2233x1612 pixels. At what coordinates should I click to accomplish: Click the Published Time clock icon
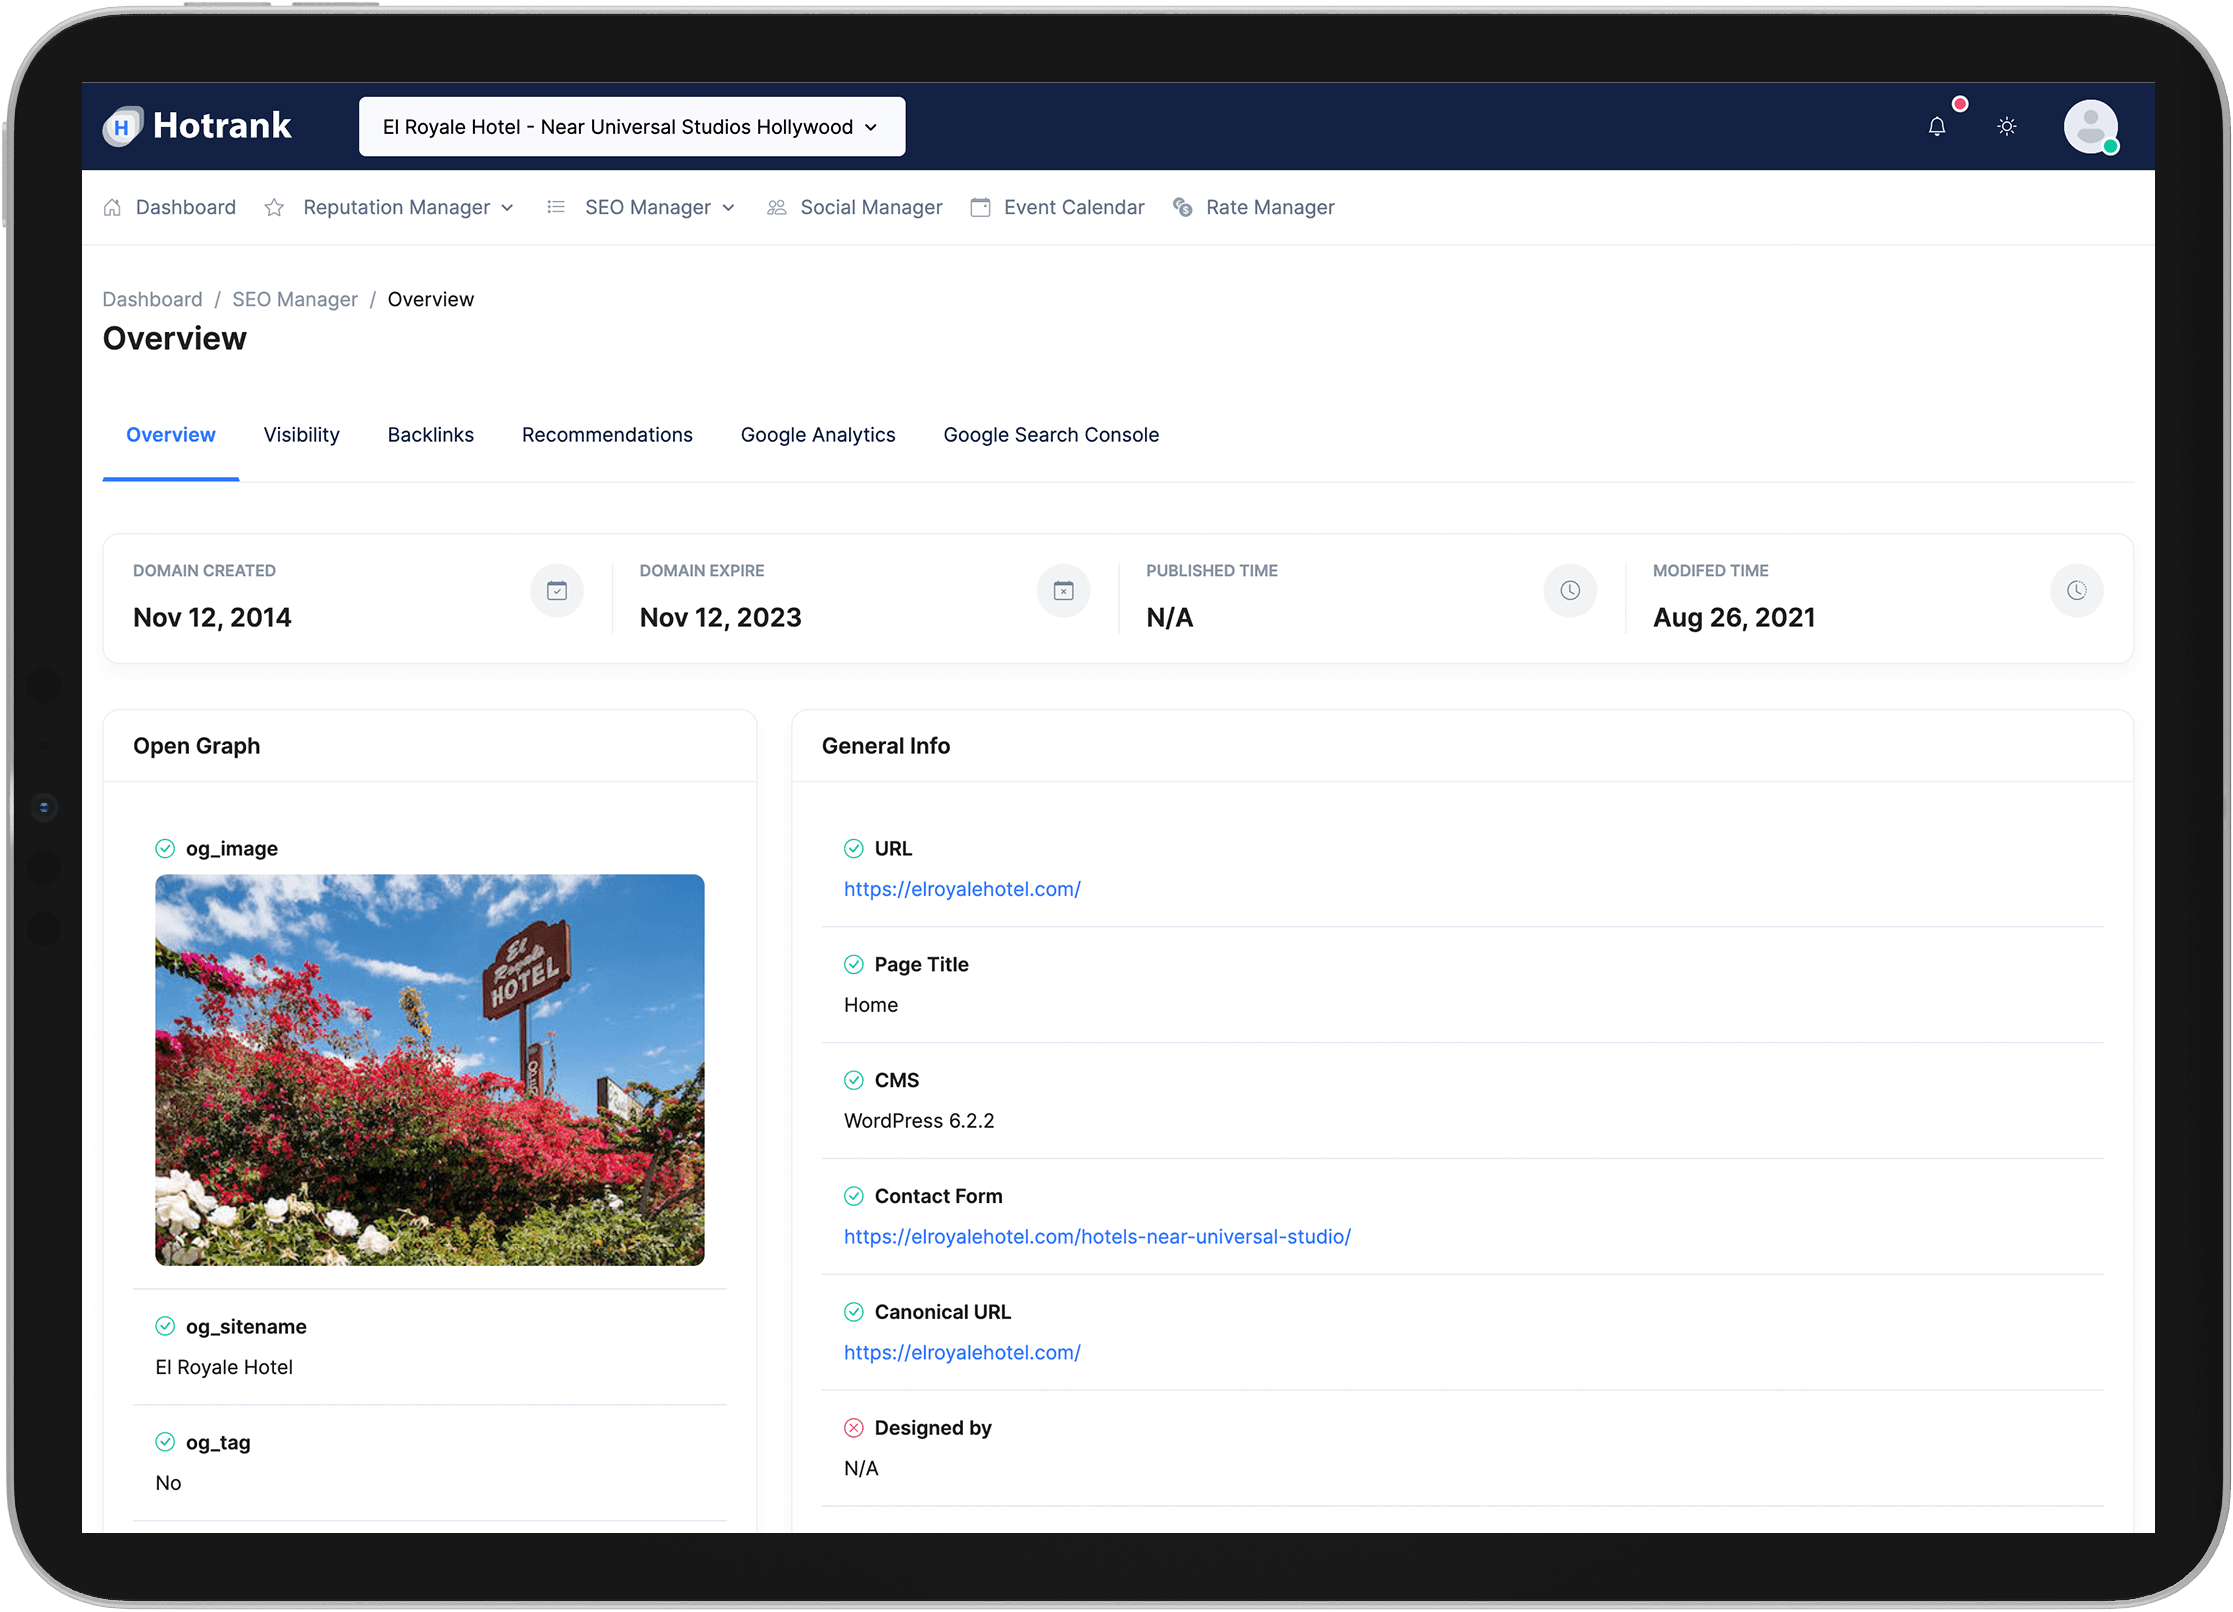(x=1570, y=591)
